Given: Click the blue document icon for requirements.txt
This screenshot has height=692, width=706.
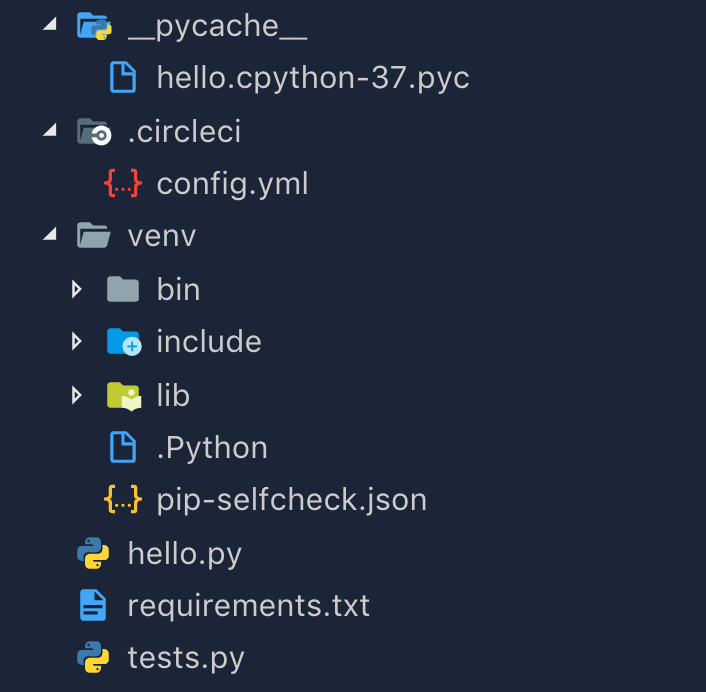Looking at the screenshot, I should [93, 605].
